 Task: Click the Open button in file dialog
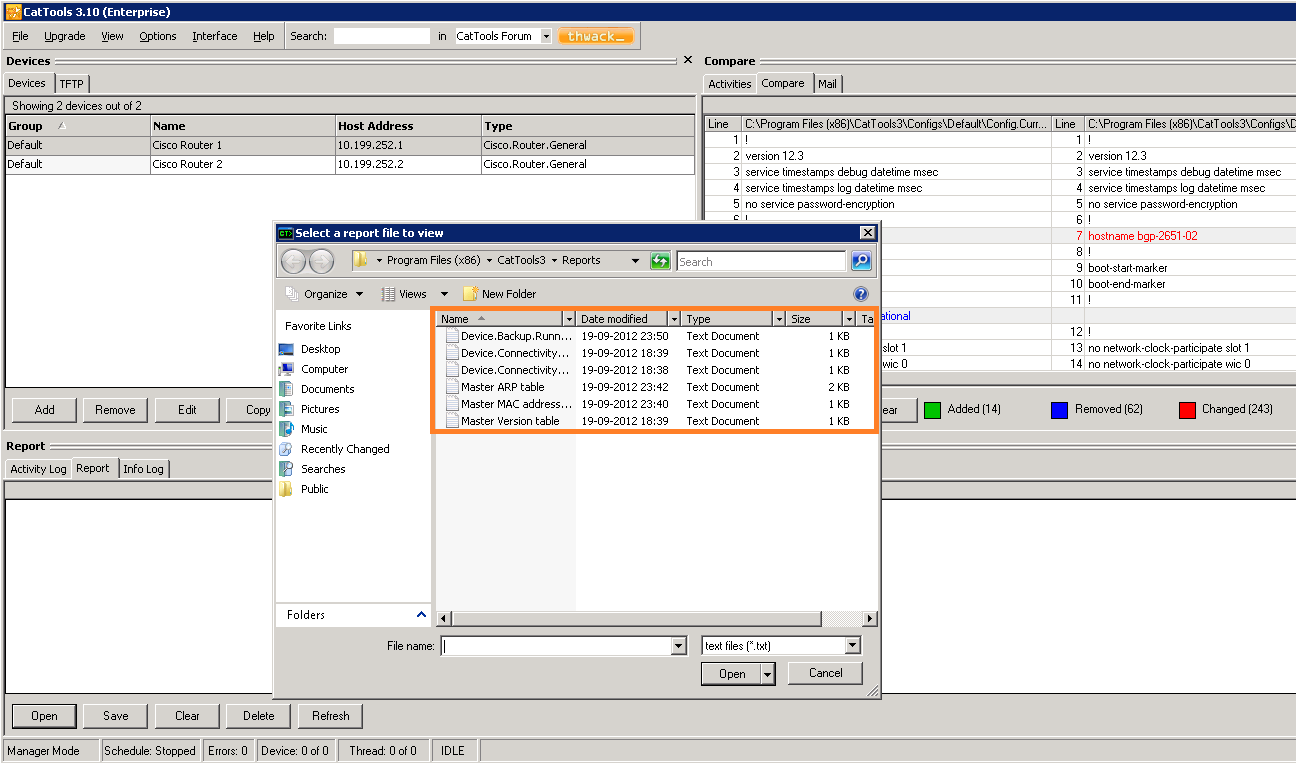732,674
